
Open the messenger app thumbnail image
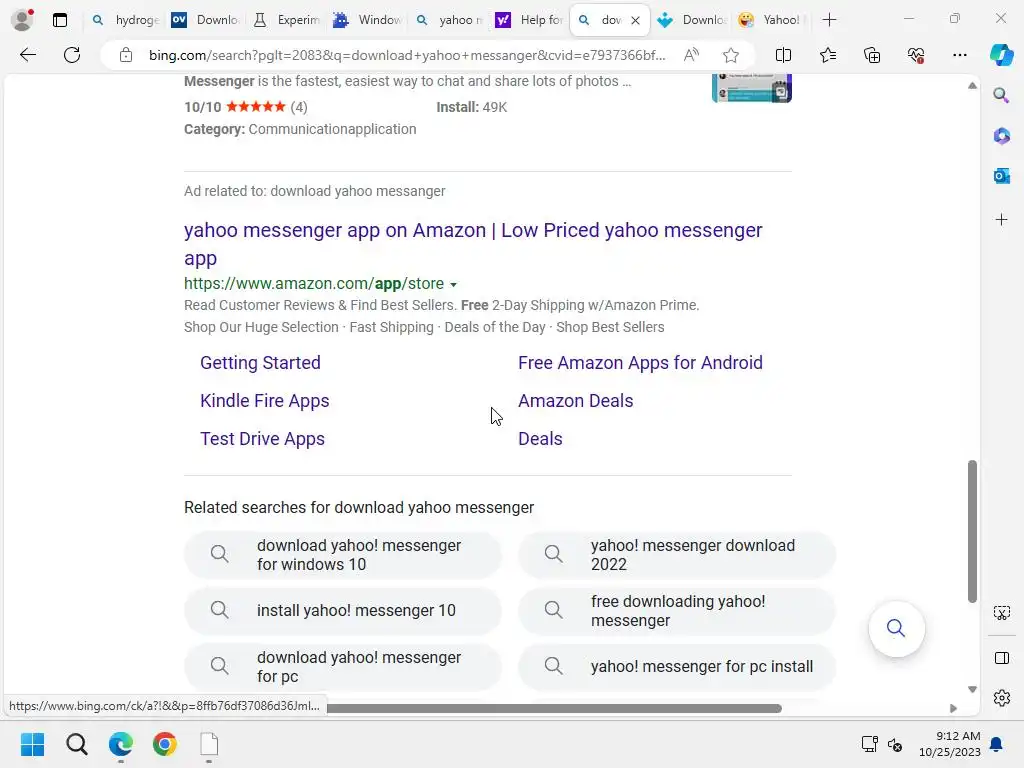(x=752, y=88)
